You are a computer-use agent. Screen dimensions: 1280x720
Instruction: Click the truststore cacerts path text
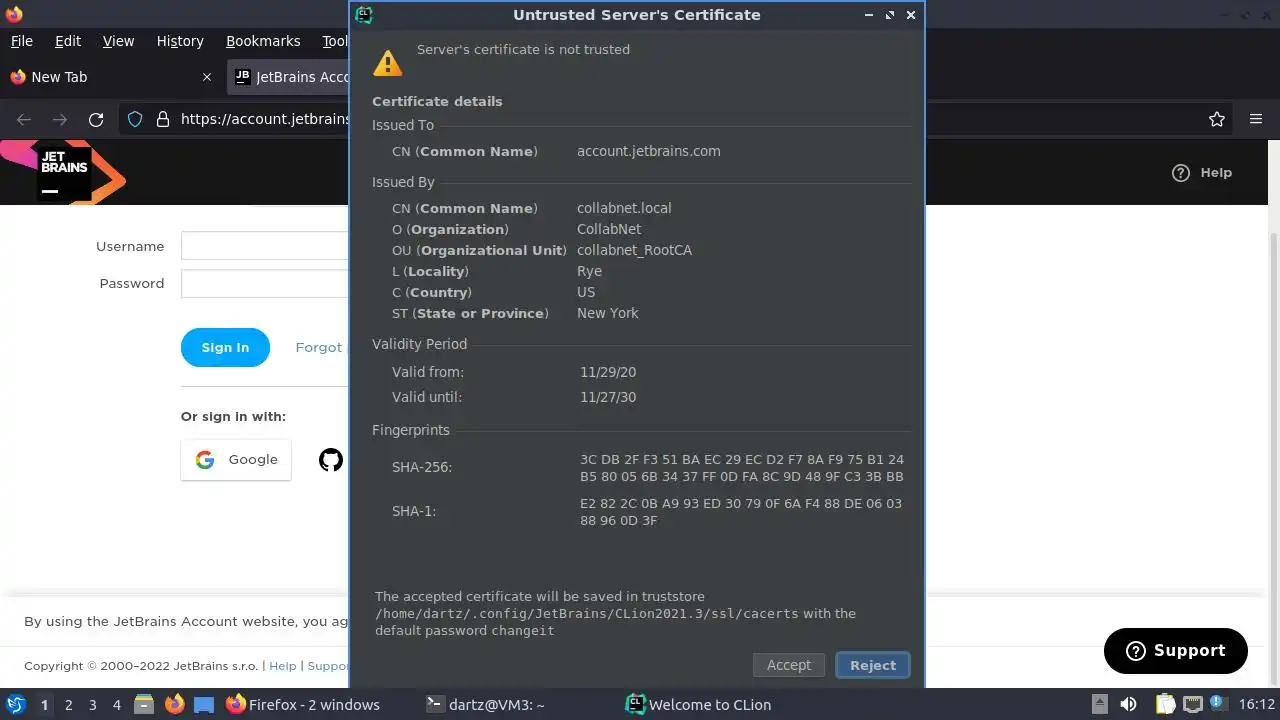(587, 614)
